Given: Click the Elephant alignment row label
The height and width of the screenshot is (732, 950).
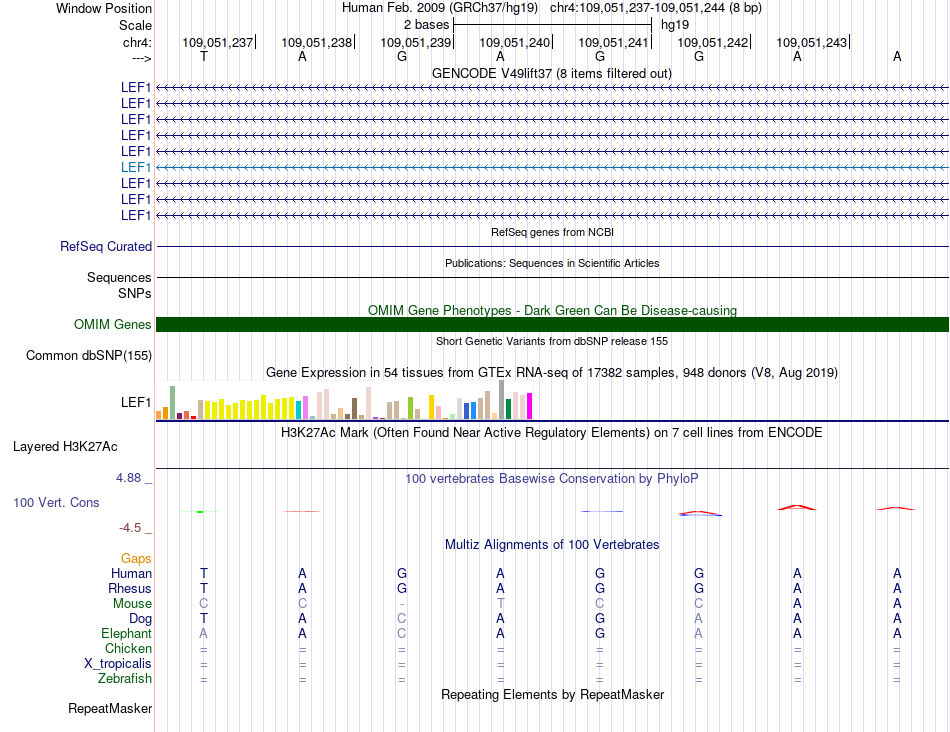Looking at the screenshot, I should [126, 633].
